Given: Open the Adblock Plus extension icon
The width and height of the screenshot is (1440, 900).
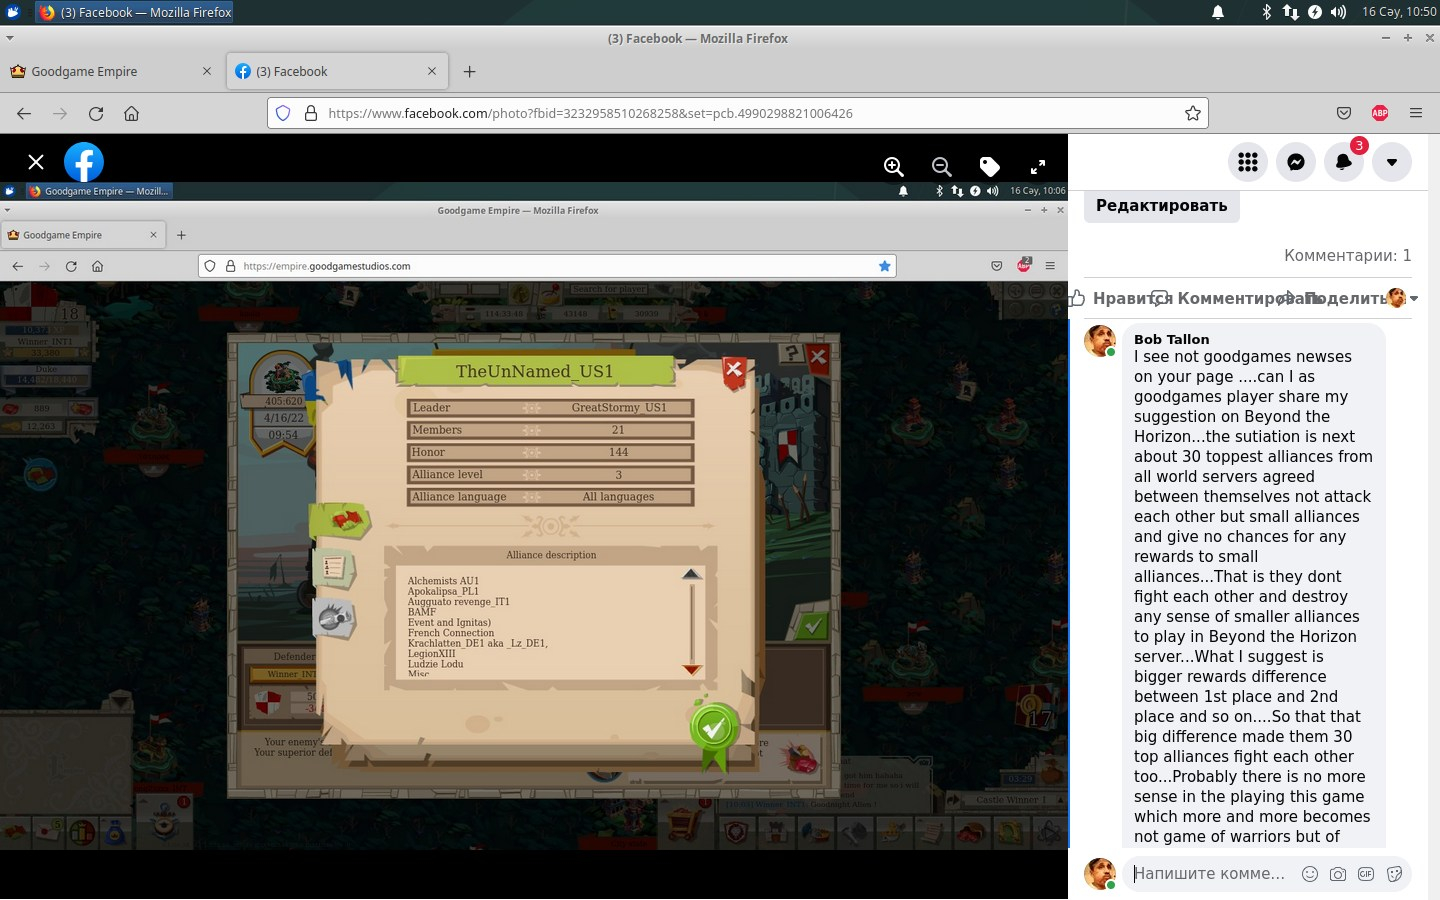Looking at the screenshot, I should point(1380,113).
